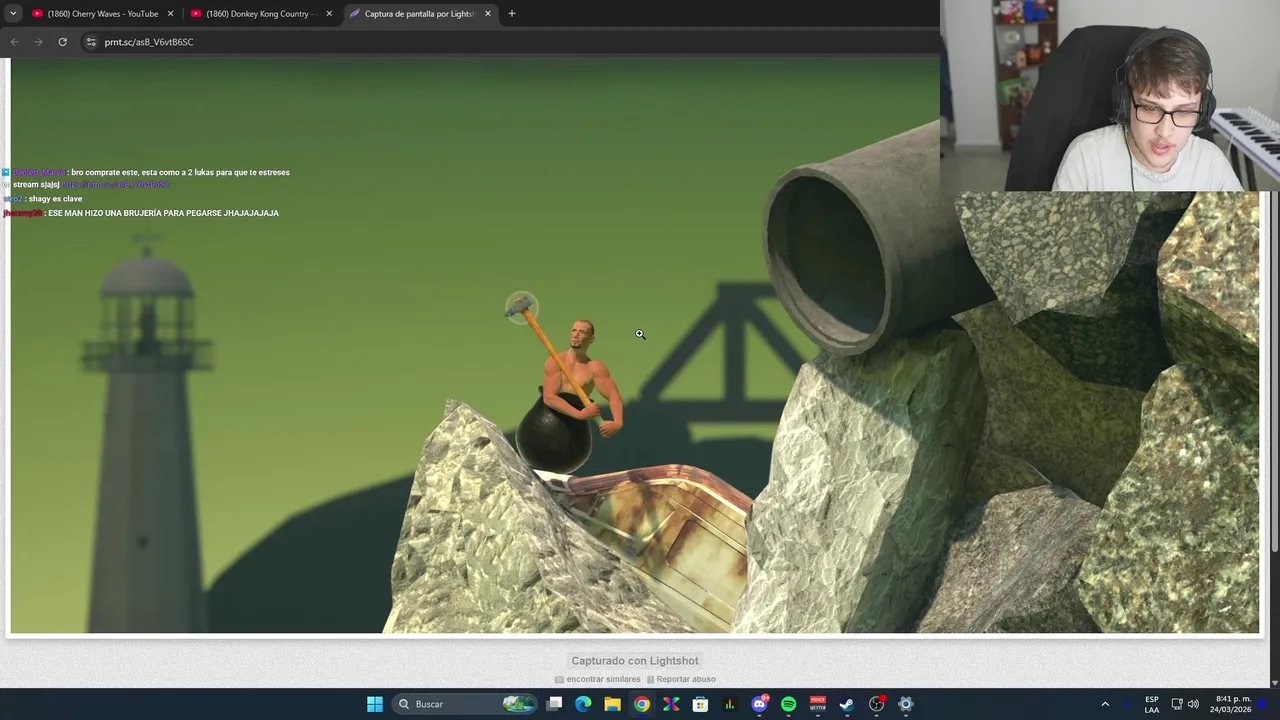Go forward in the browser
Viewport: 1280px width, 720px height.
pos(38,42)
